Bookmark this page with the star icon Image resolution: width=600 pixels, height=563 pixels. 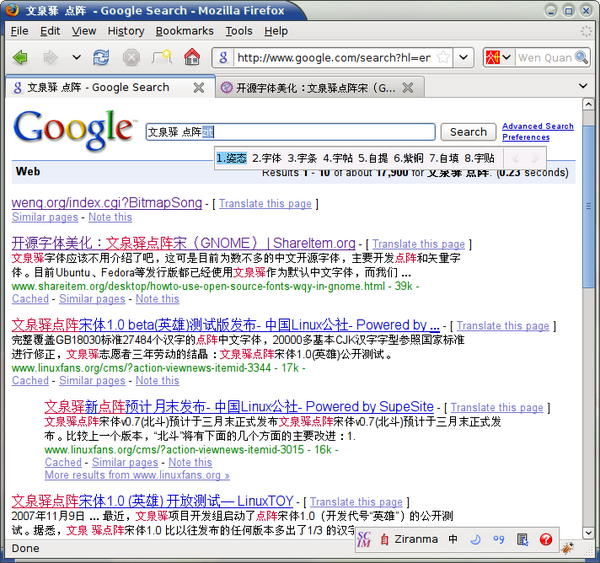pyautogui.click(x=443, y=58)
